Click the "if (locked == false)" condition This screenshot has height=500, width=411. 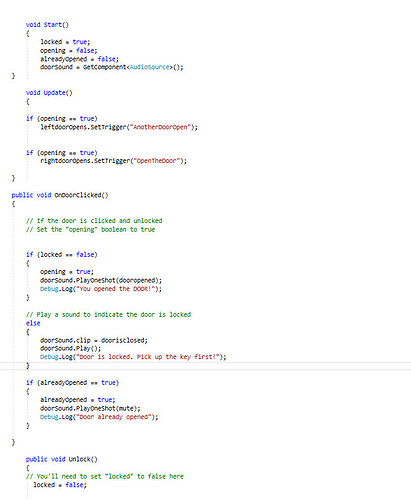point(62,255)
